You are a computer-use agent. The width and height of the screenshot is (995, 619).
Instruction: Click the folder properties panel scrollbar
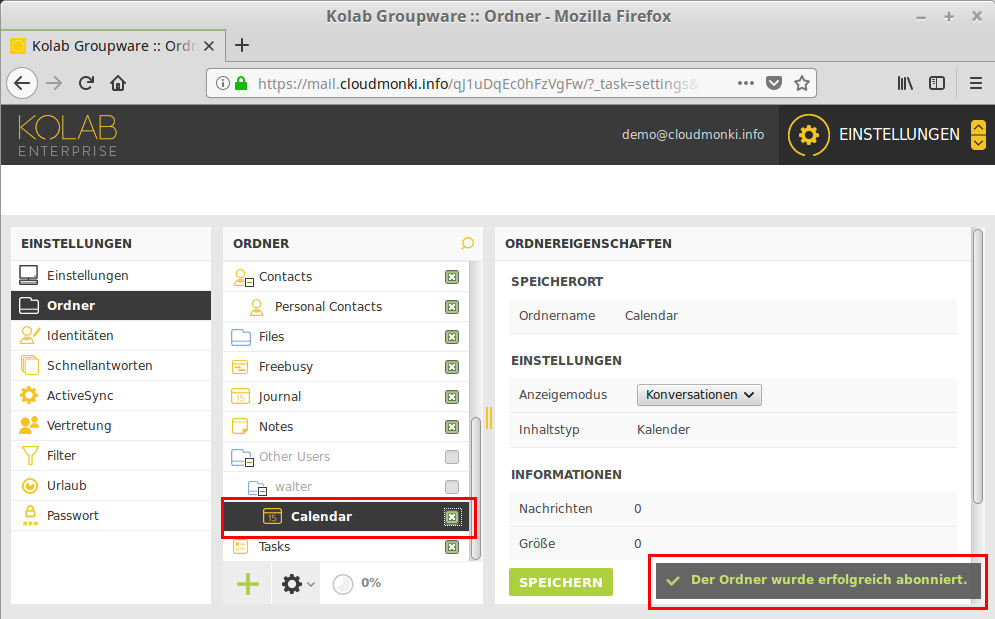pos(978,367)
